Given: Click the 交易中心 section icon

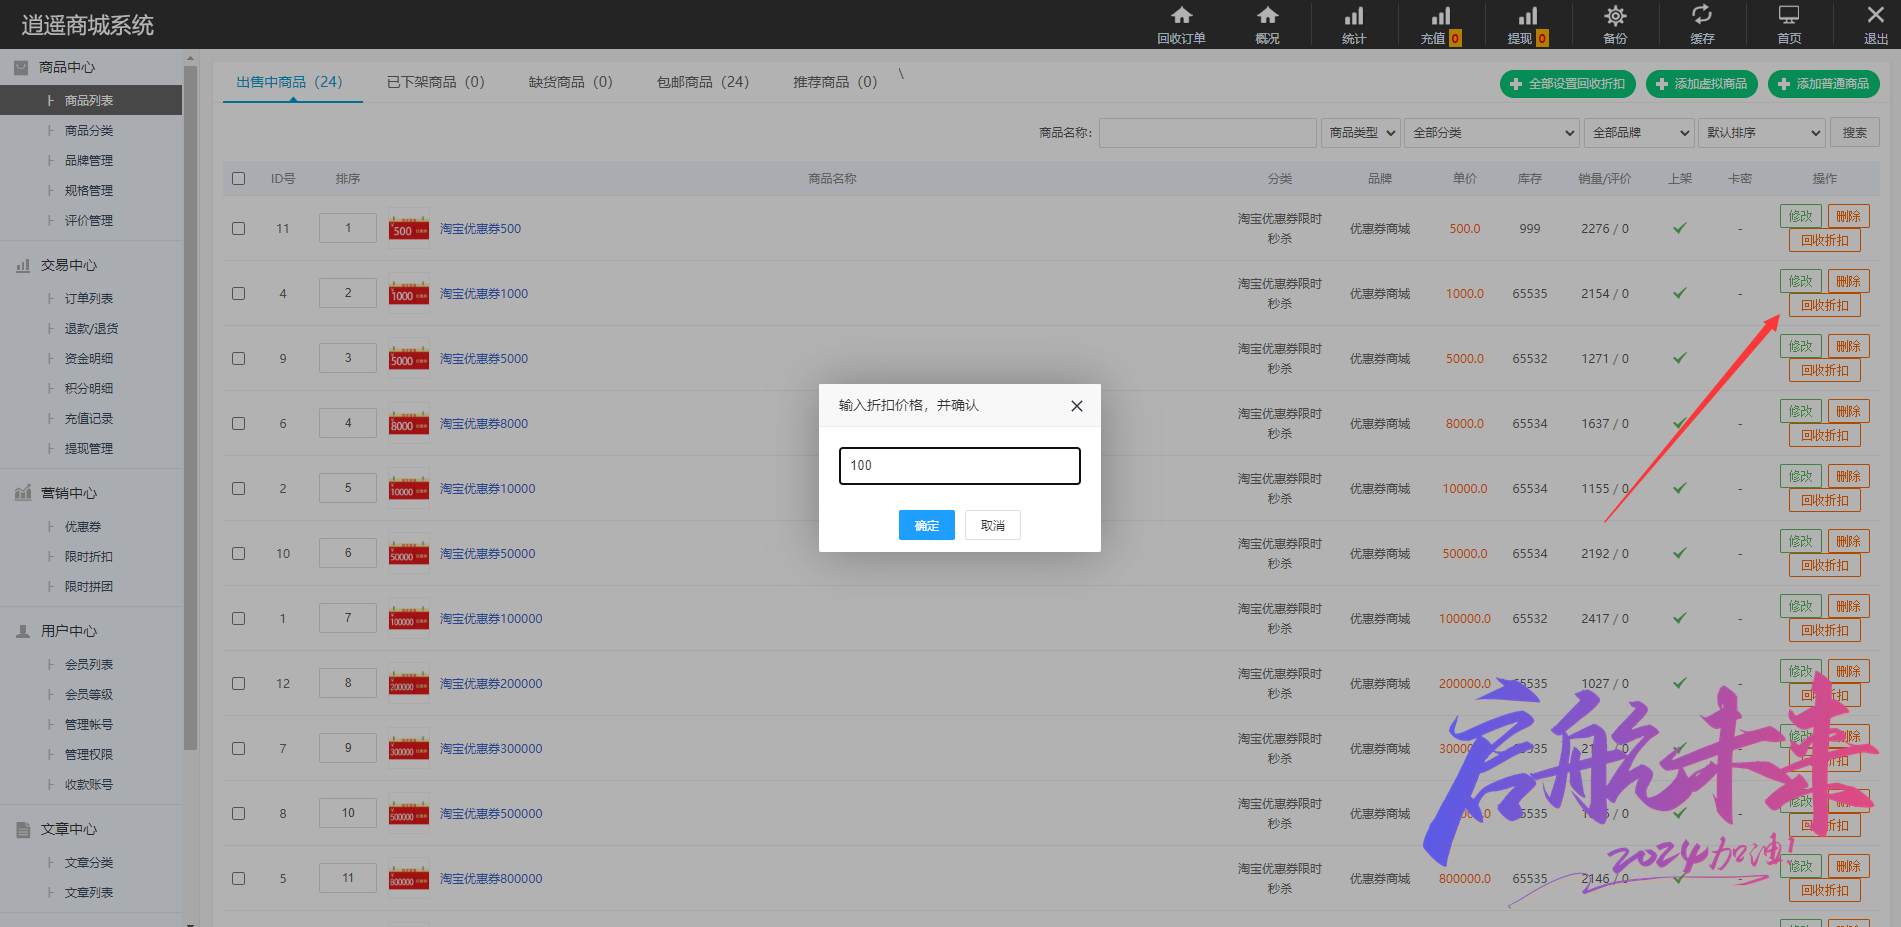Looking at the screenshot, I should [23, 265].
